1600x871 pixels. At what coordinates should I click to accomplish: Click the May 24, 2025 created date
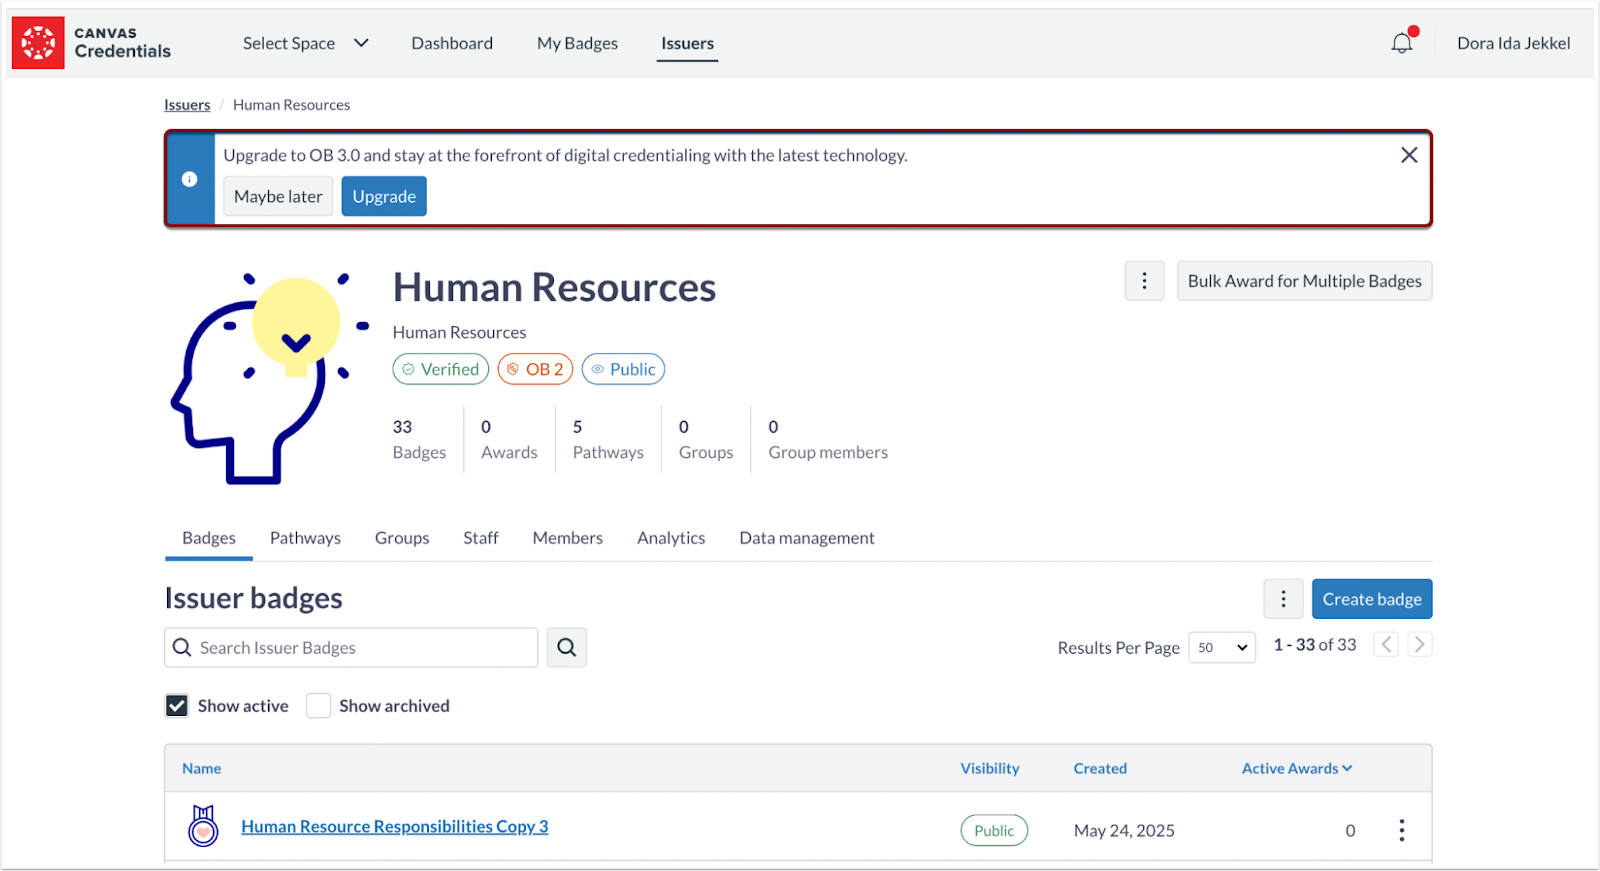(1124, 831)
